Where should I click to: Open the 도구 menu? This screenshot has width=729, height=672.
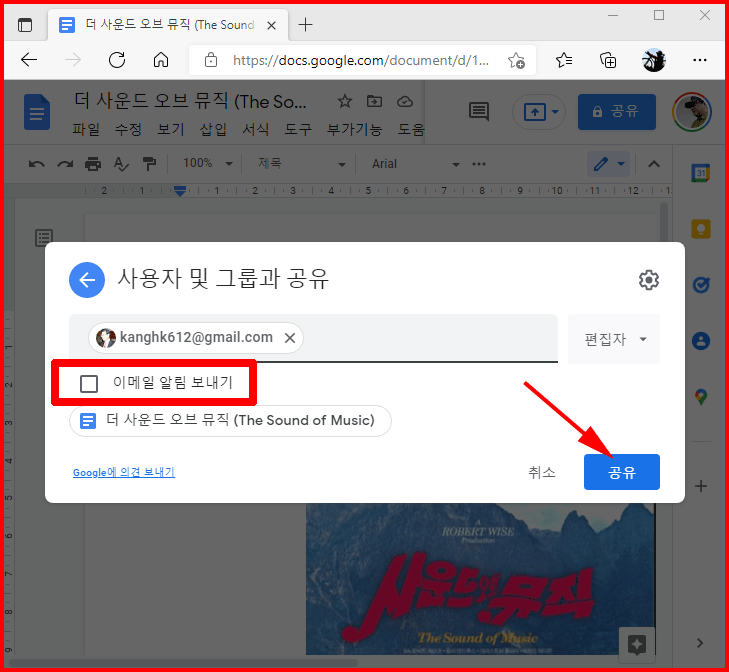coord(298,129)
